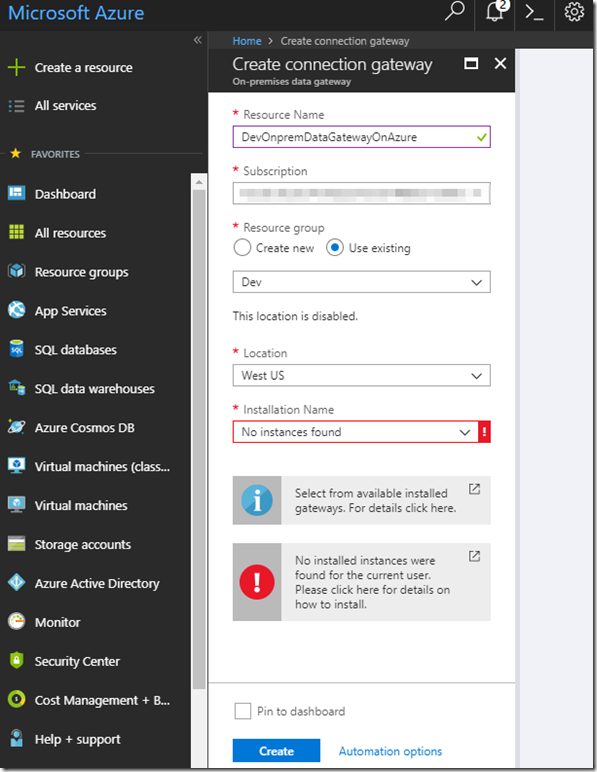Click the Monitor gauge icon
The image size is (597, 772).
16,621
